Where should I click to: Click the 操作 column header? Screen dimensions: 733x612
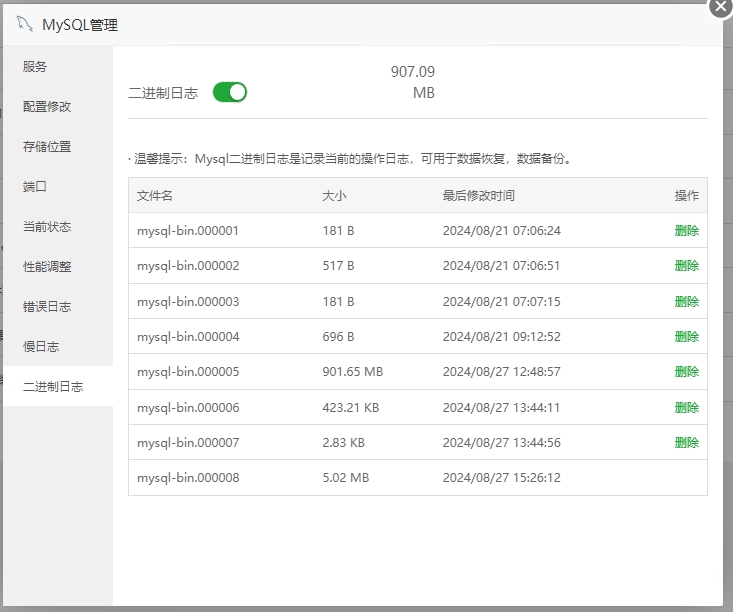coord(687,195)
